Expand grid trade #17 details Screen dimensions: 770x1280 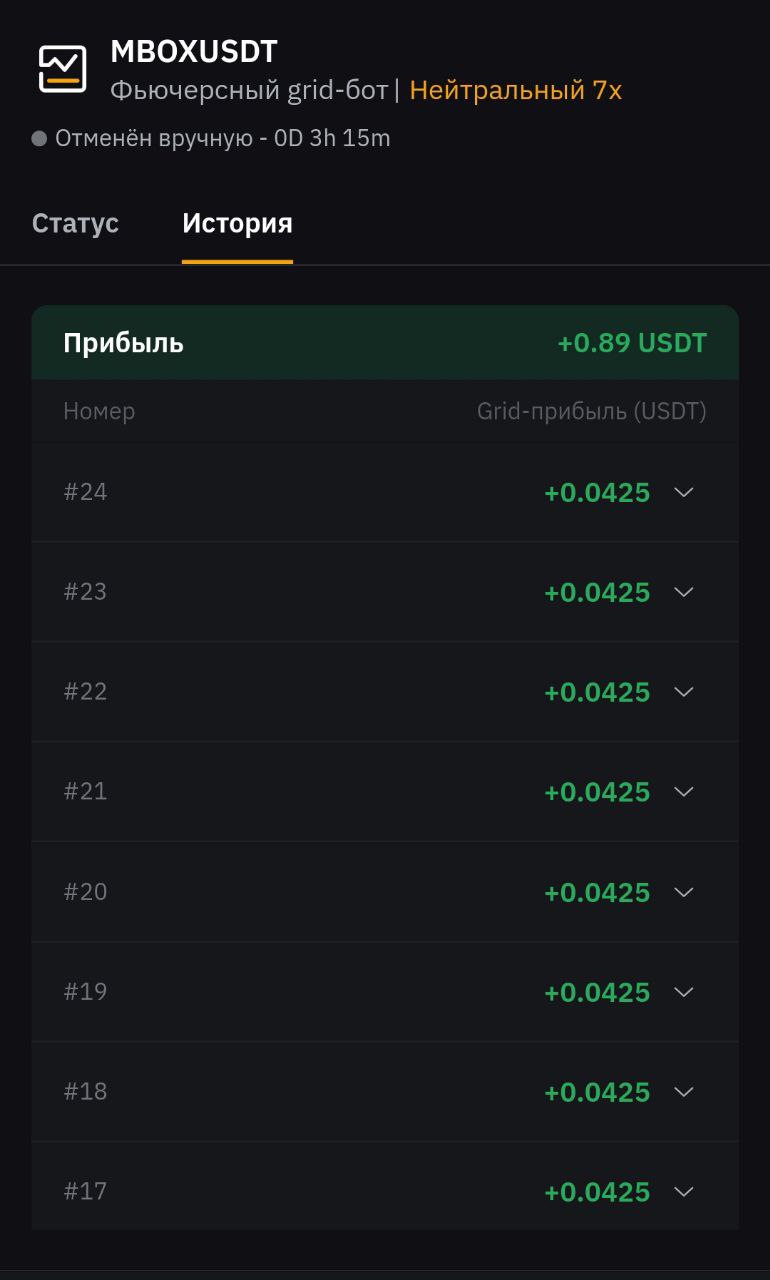click(684, 1192)
